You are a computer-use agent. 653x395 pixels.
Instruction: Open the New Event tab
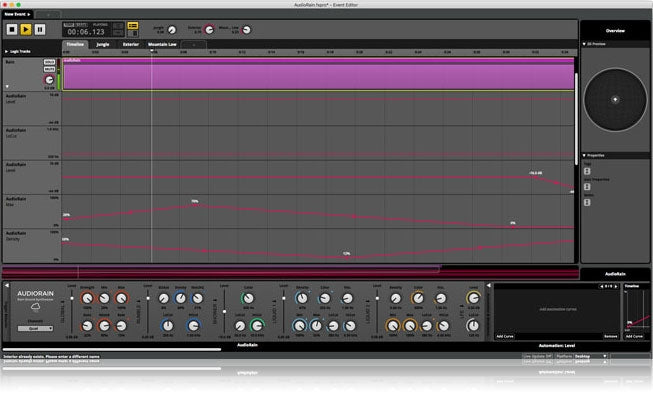(17, 14)
